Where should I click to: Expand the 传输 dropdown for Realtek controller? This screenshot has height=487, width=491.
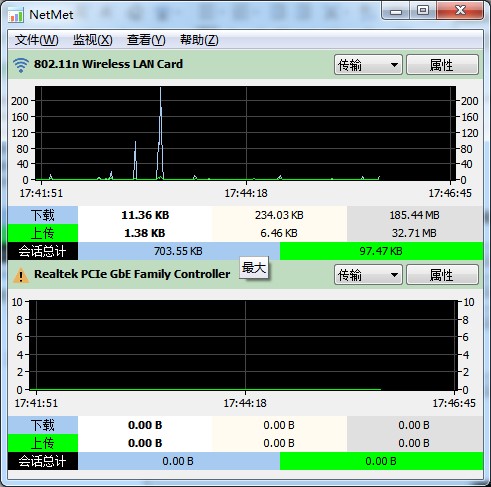pyautogui.click(x=368, y=275)
